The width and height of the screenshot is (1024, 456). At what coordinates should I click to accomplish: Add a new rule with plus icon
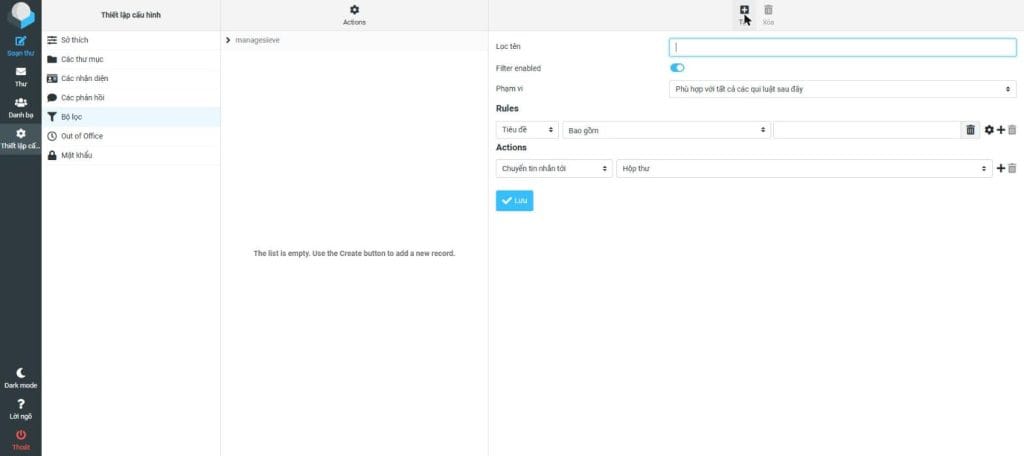coord(1000,130)
